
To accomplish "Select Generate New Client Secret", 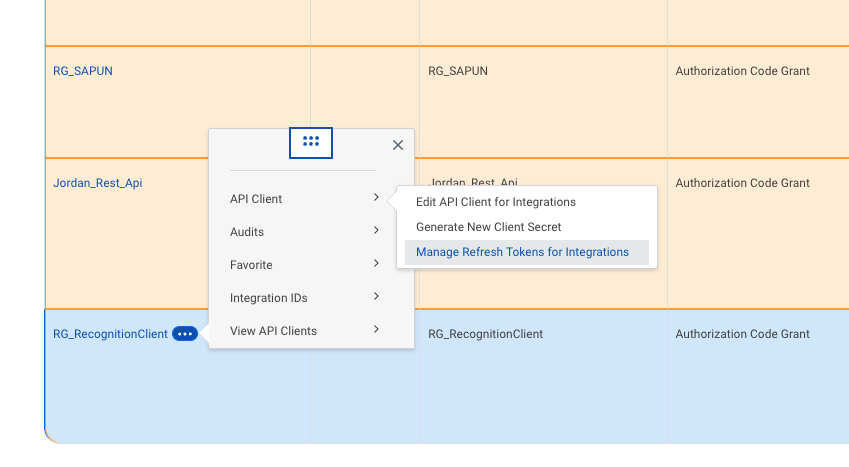I will pos(527,227).
